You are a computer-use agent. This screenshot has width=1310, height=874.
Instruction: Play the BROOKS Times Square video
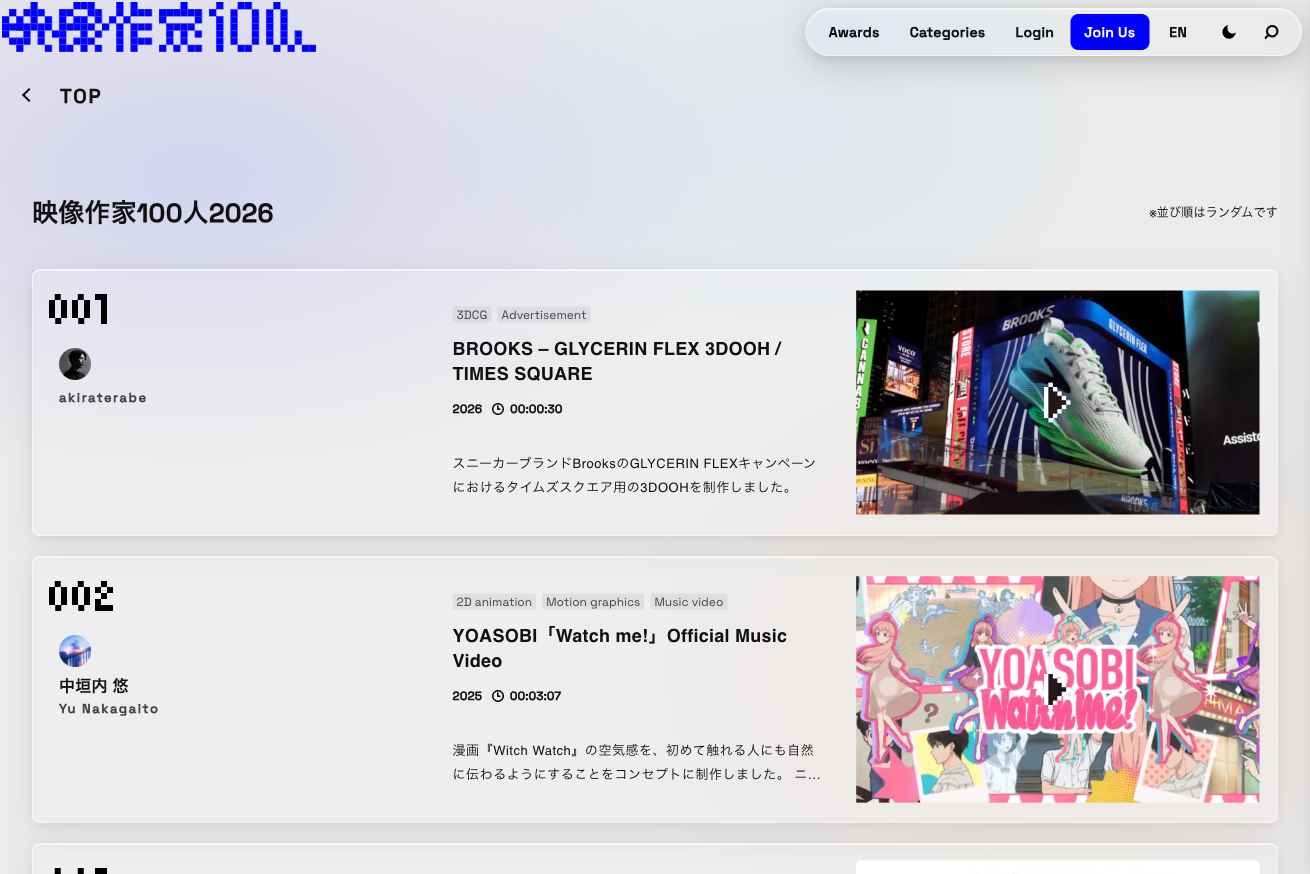point(1057,402)
